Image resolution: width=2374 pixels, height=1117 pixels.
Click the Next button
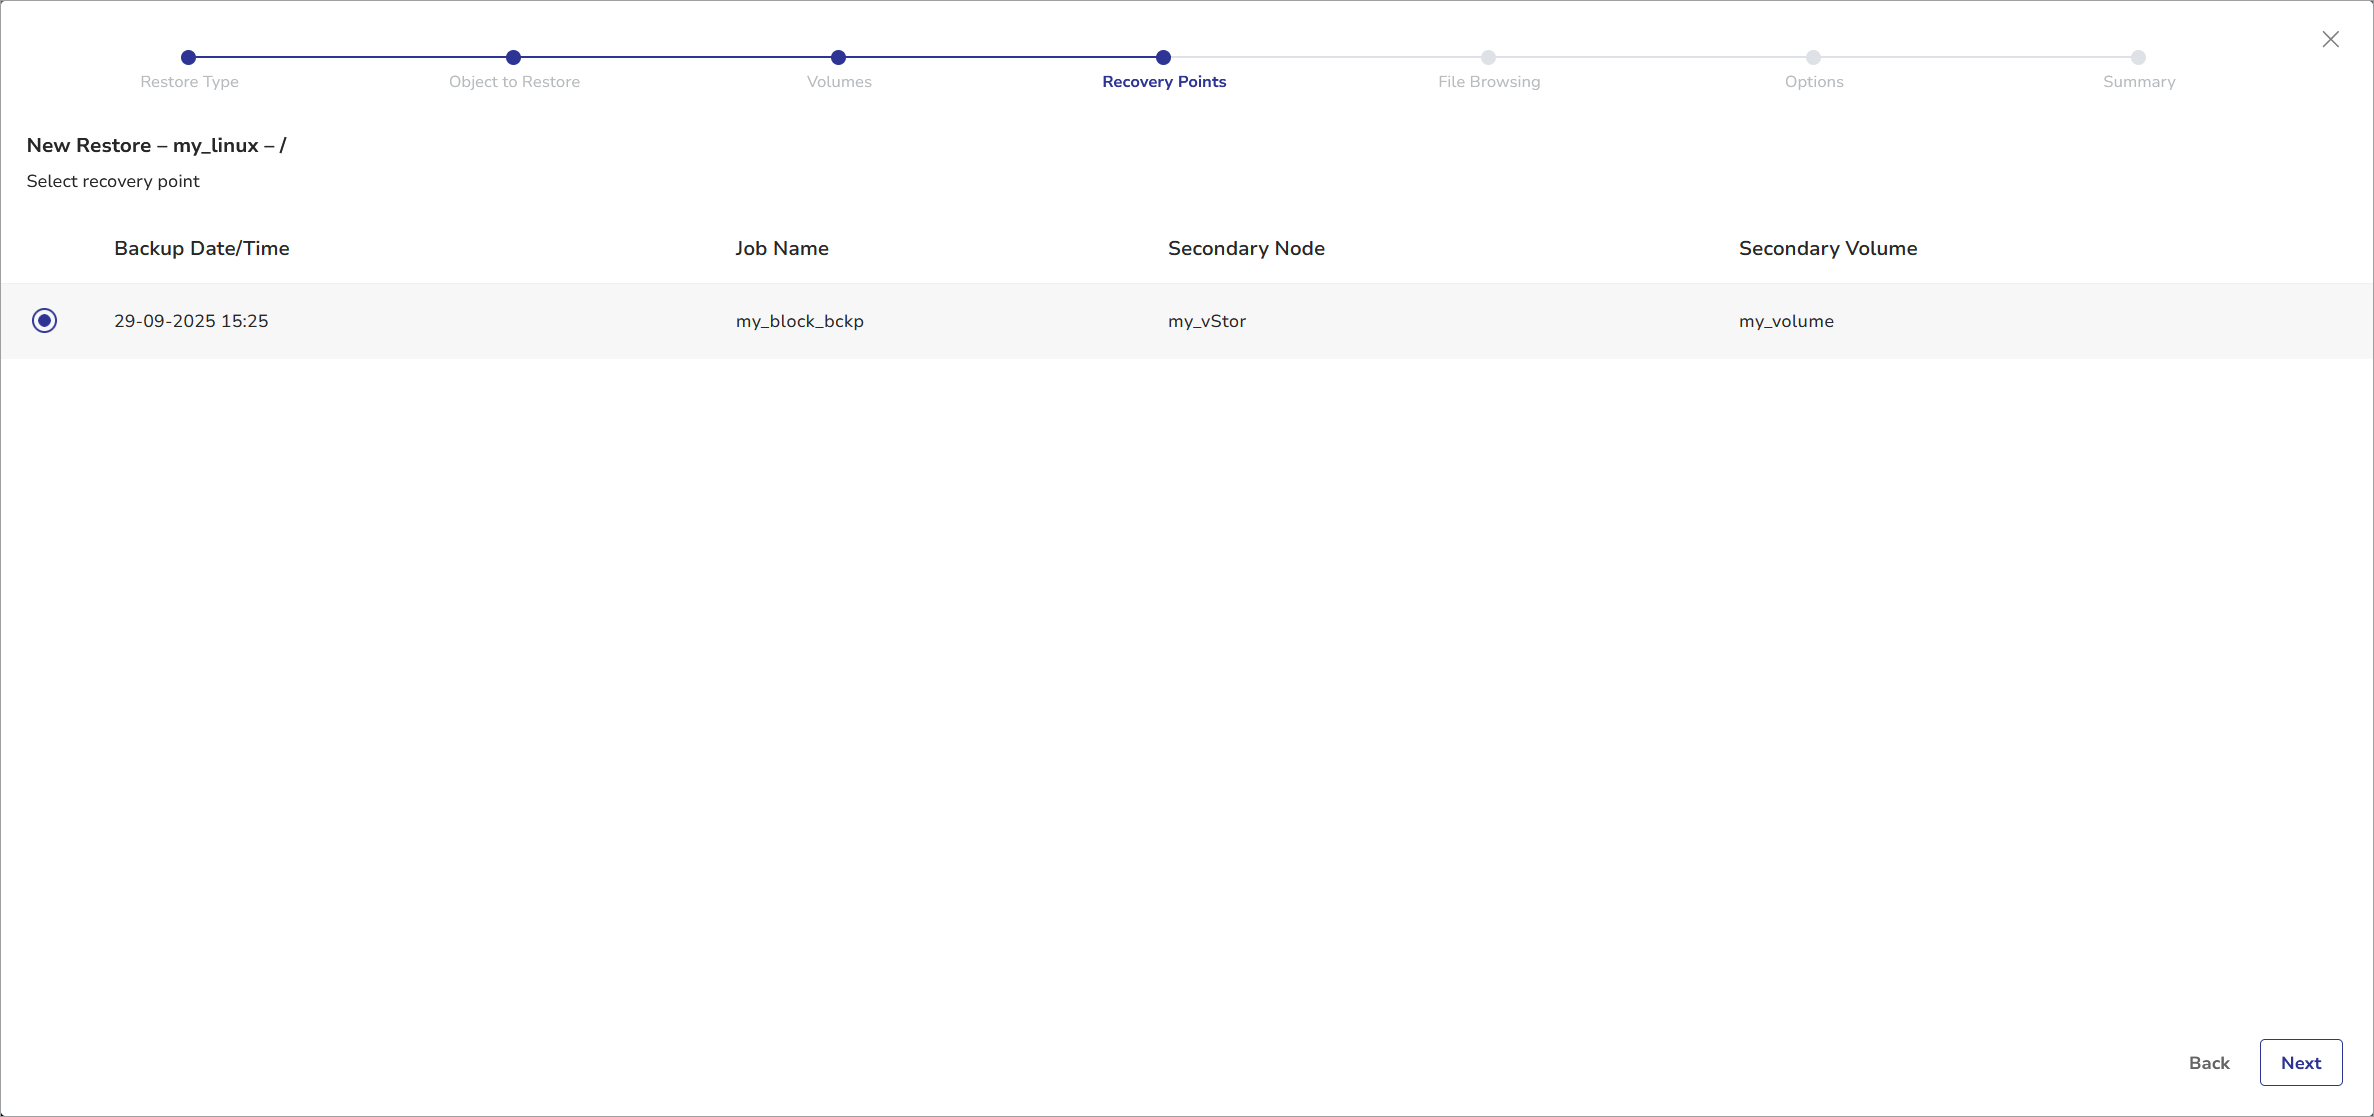[x=2300, y=1062]
